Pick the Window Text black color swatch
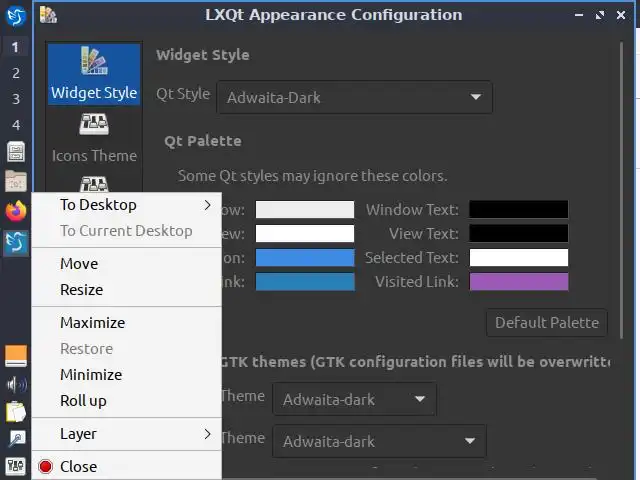 [x=518, y=210]
